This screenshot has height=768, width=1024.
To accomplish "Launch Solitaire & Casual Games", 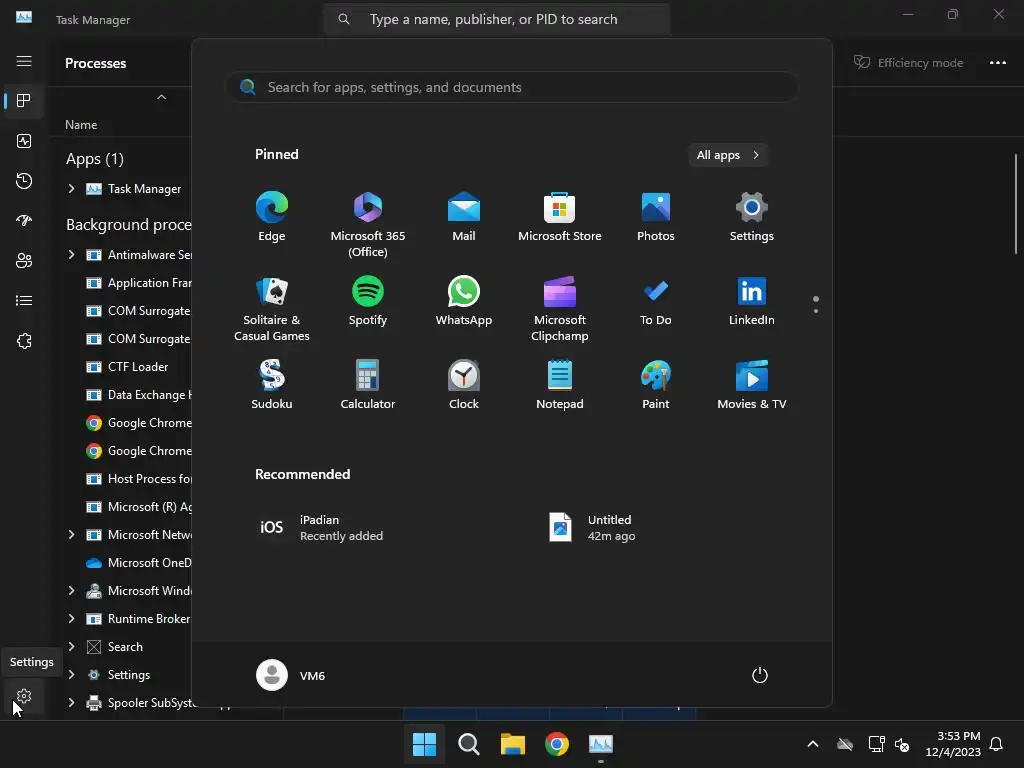I will (272, 308).
